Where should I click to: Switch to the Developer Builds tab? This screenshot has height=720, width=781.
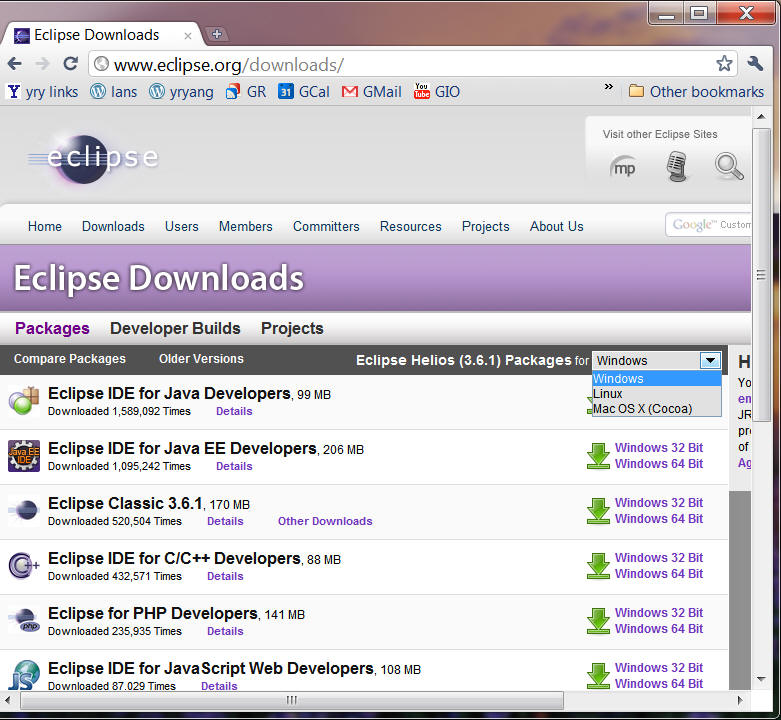pos(175,329)
